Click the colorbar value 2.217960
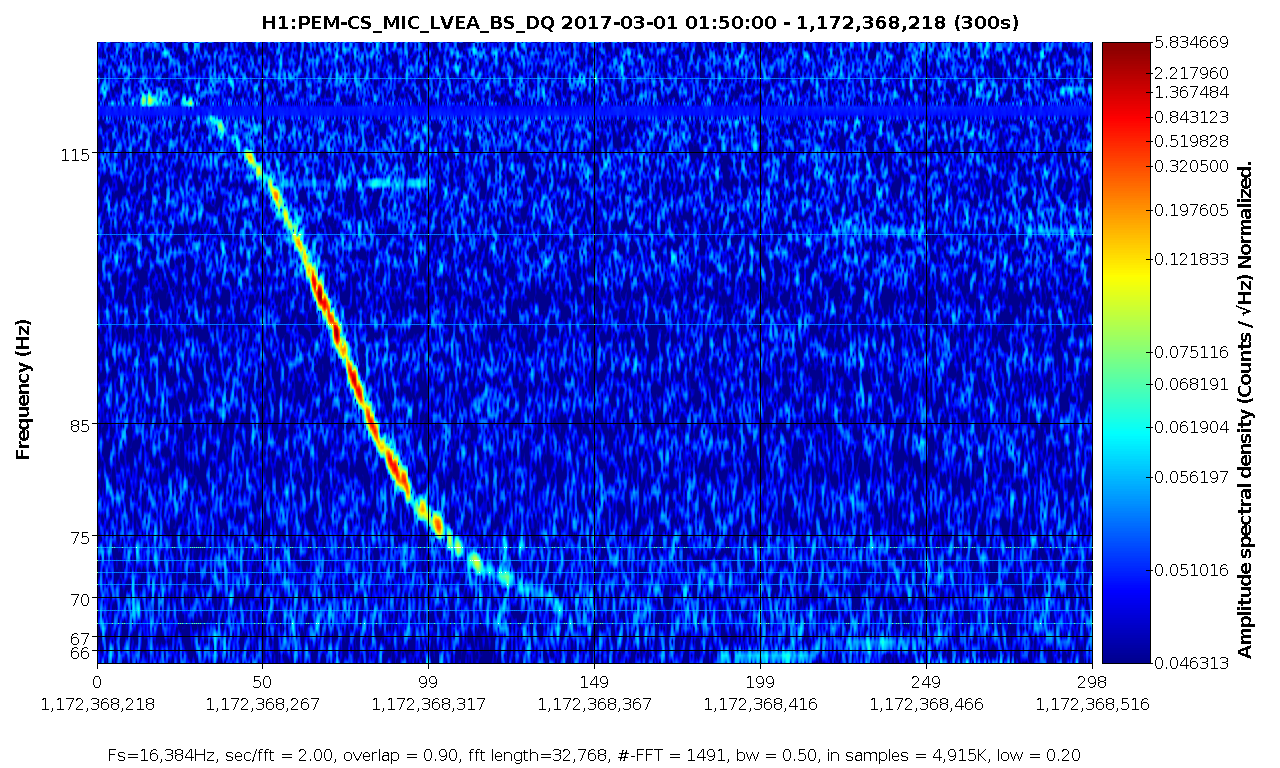The width and height of the screenshot is (1280, 768). (x=1190, y=73)
